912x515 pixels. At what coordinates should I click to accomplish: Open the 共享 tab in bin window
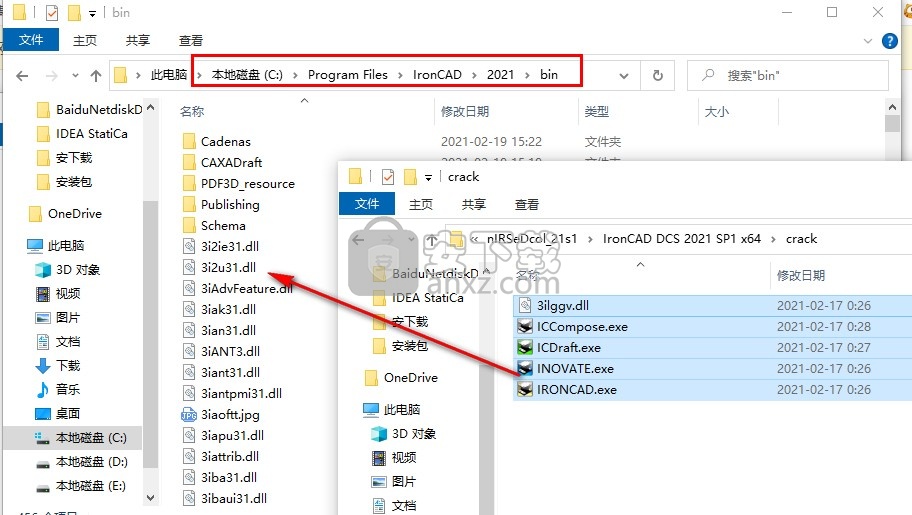coord(138,40)
